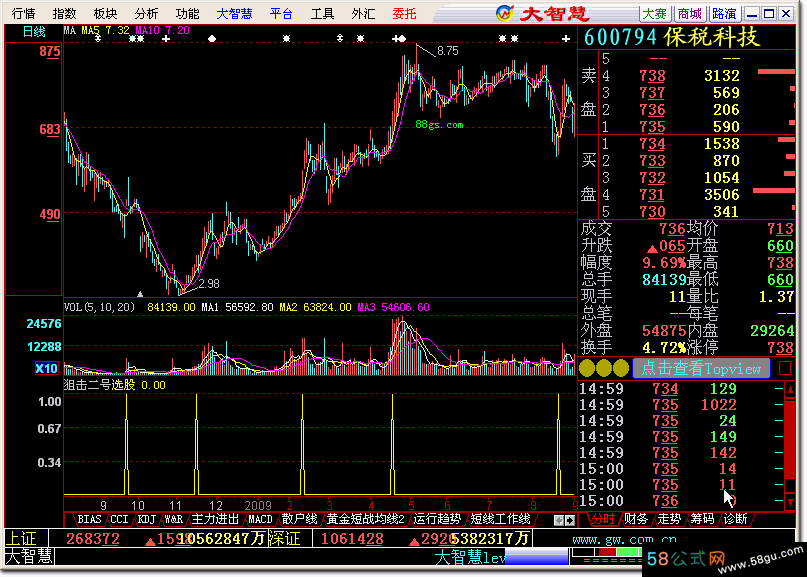807x577 pixels.
Task: Click sell level 1 price 735
Action: (652, 127)
